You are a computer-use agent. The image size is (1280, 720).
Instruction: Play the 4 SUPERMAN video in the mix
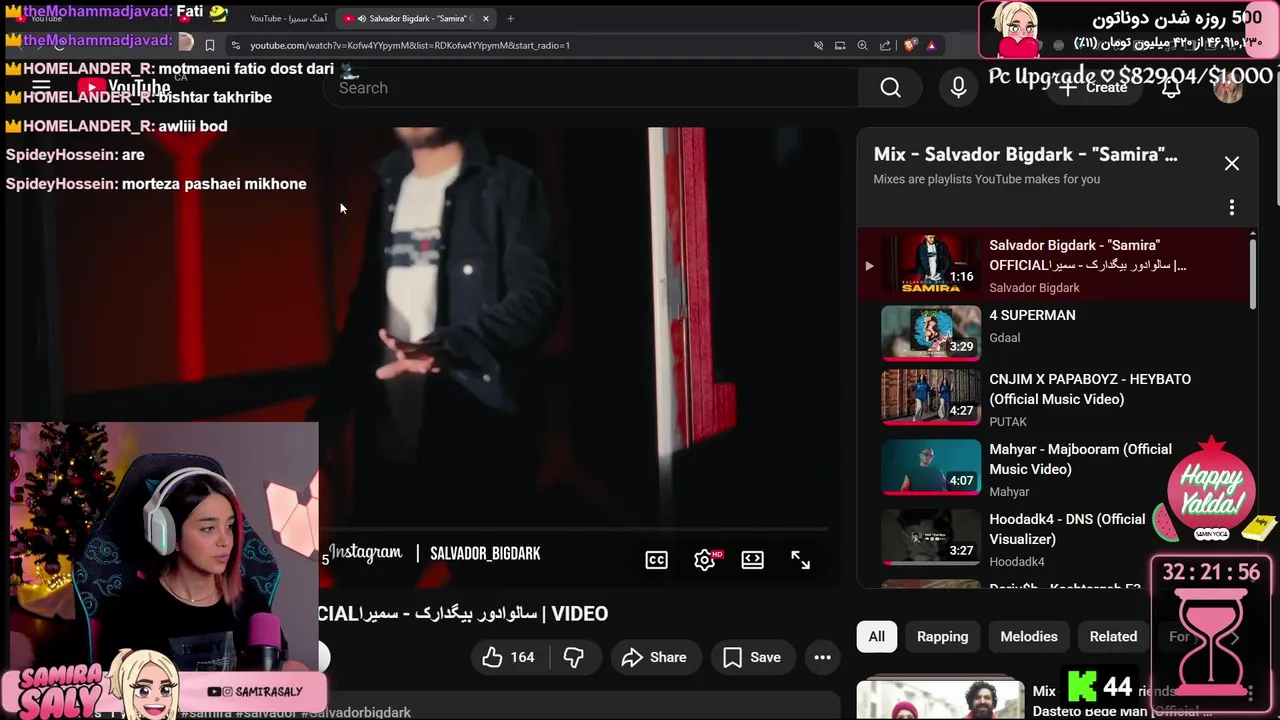click(x=1053, y=333)
